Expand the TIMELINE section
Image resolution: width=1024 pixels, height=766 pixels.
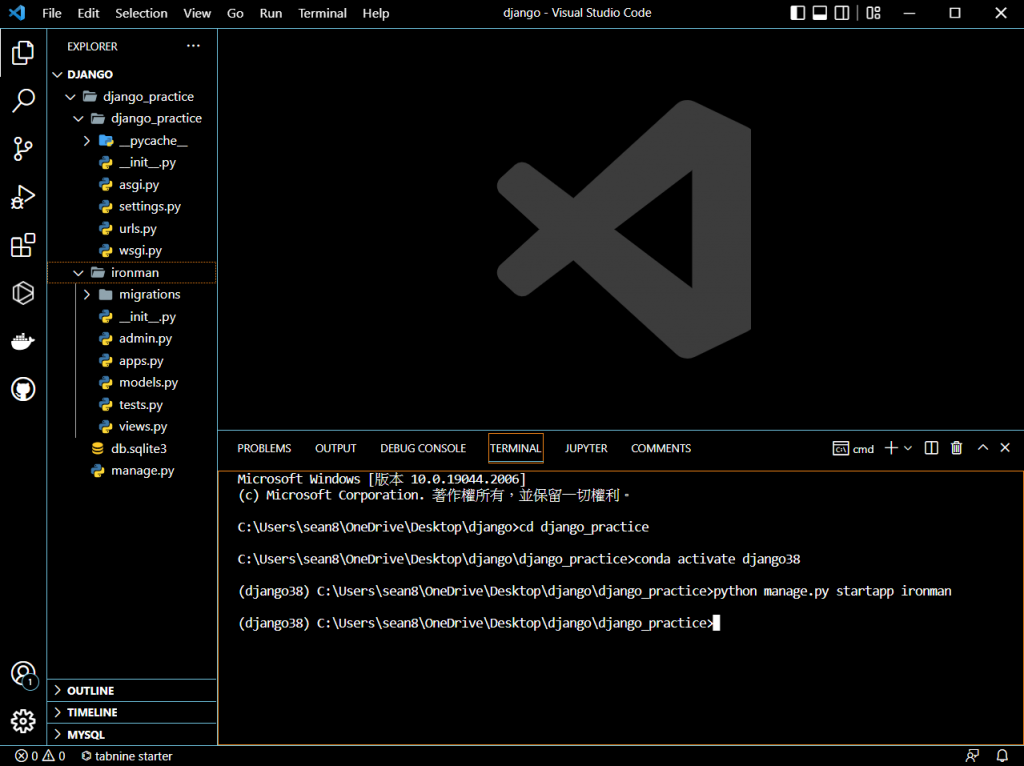(x=132, y=712)
